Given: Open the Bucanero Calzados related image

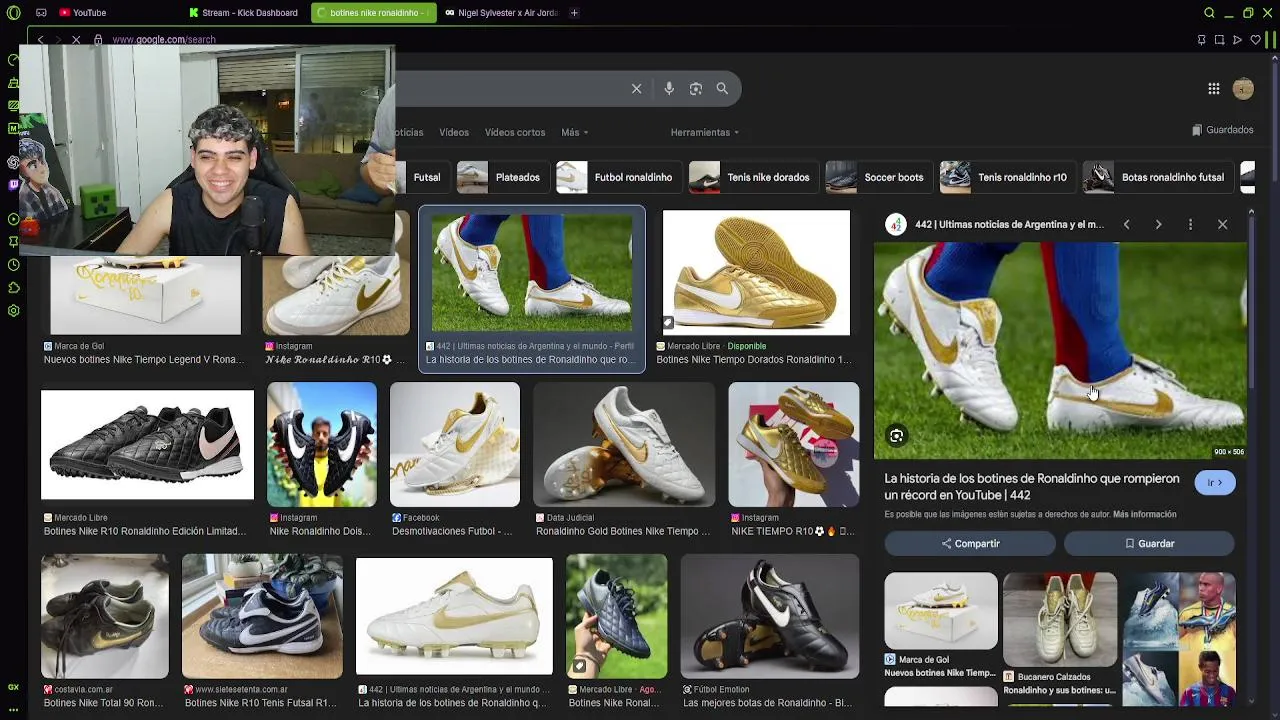Looking at the screenshot, I should pos(1060,619).
